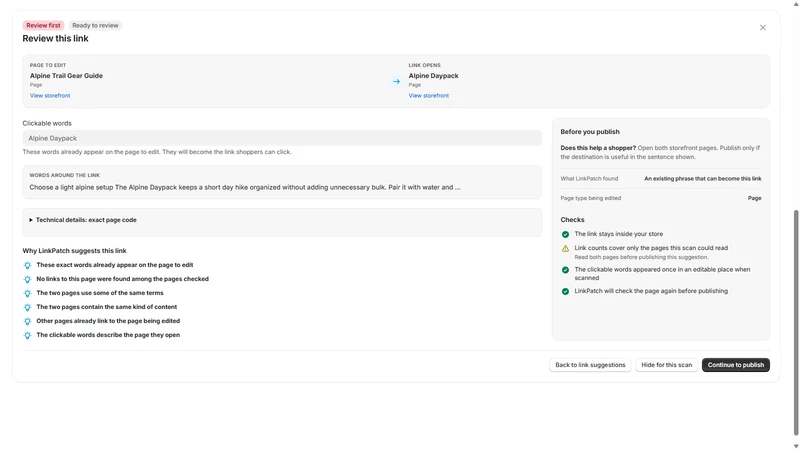Click 'Why LinkPatch suggests this link' heading
The width and height of the screenshot is (800, 450).
74,251
